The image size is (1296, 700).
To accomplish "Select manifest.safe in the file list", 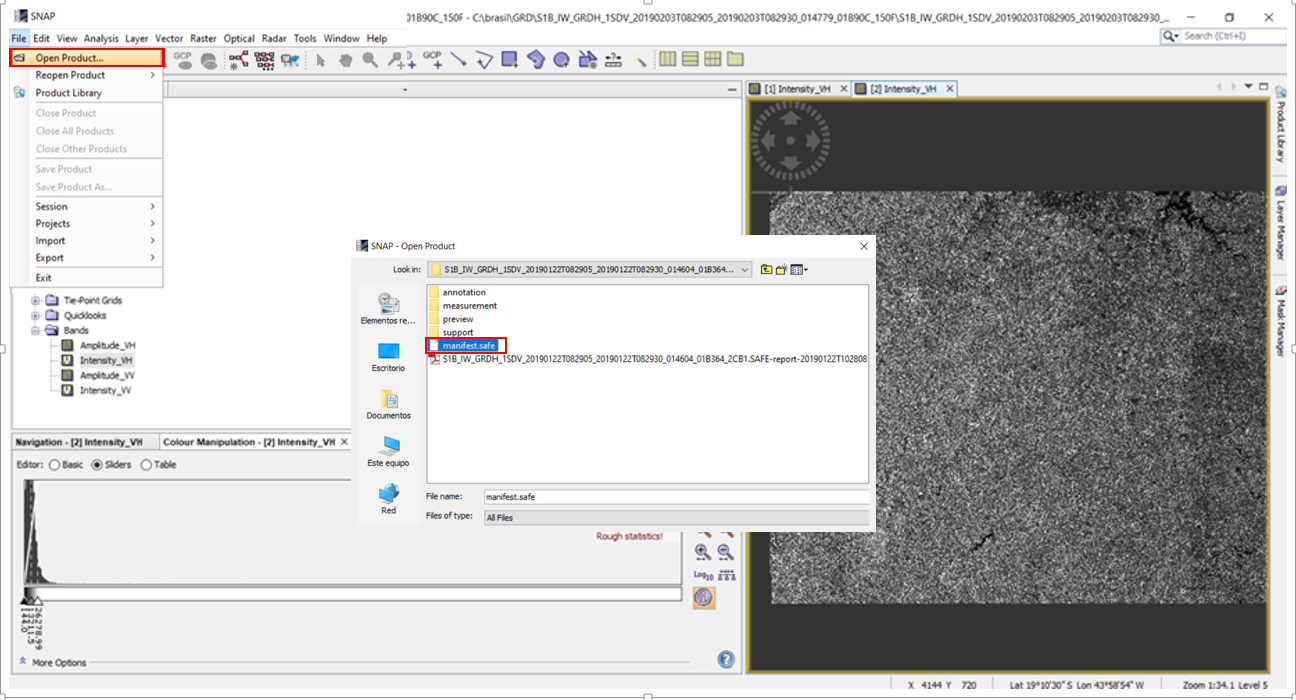I will [468, 345].
